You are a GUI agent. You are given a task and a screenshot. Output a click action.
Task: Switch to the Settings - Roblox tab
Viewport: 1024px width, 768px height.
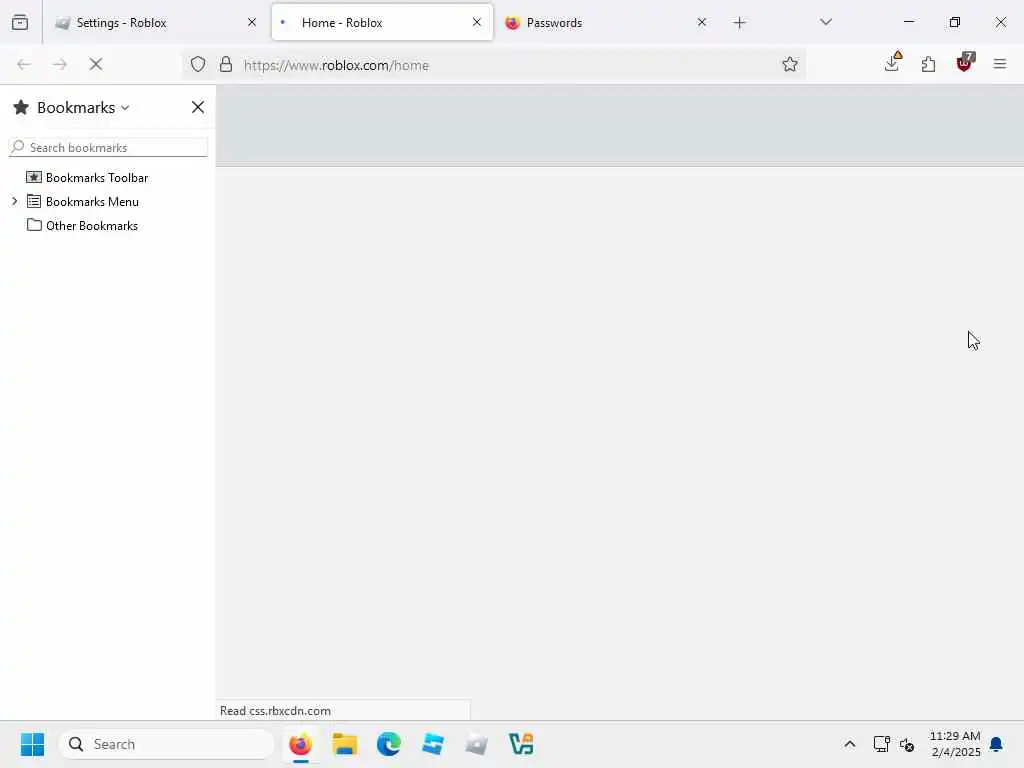pyautogui.click(x=157, y=23)
